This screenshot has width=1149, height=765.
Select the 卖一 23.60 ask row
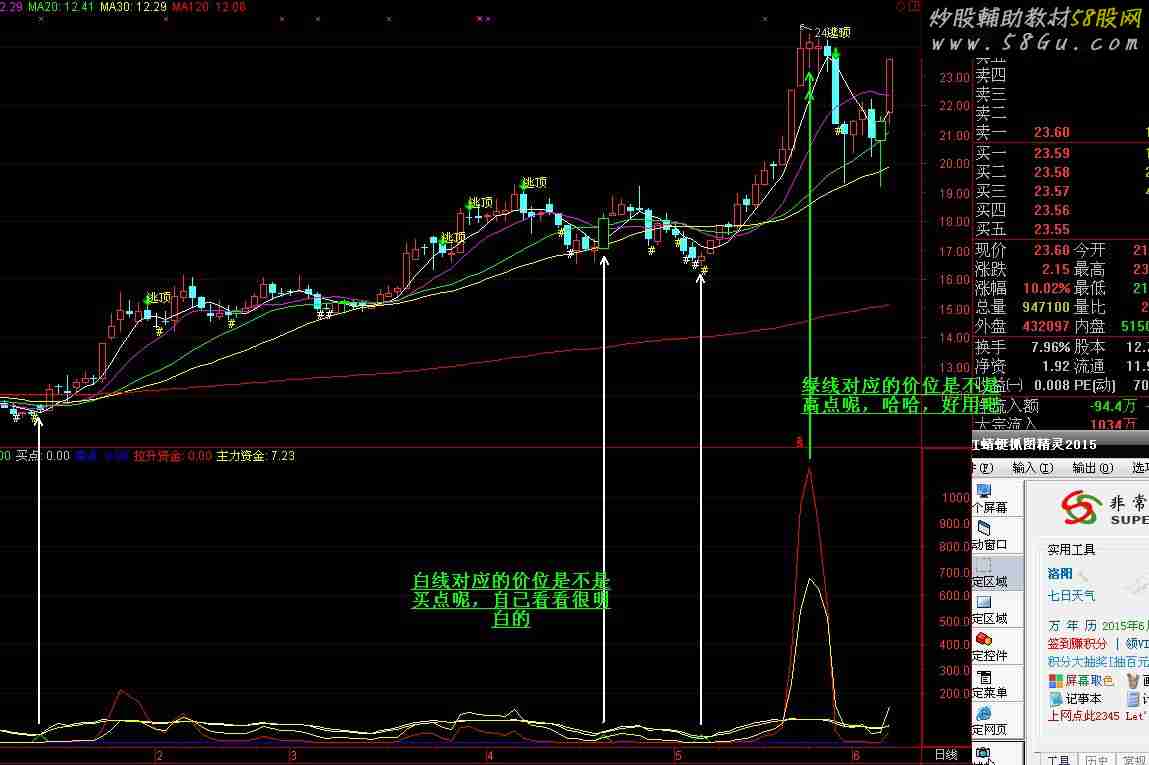click(1061, 133)
